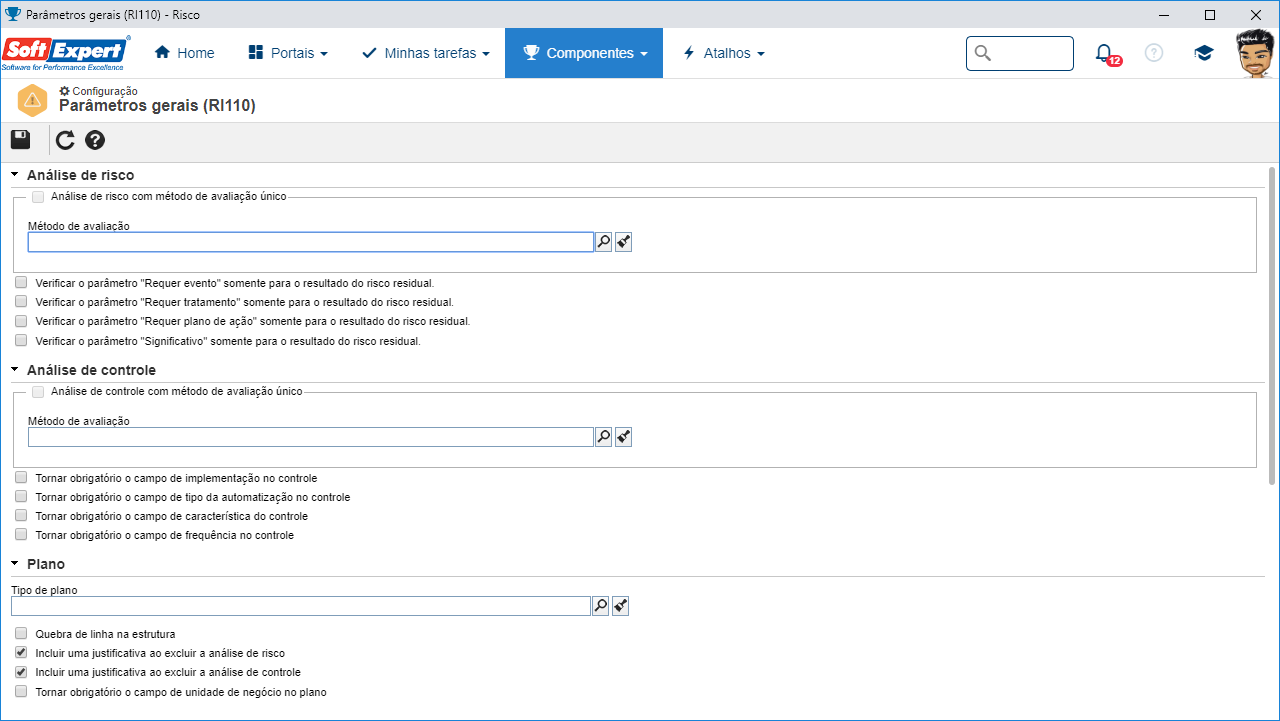Focus the control Método de avaliação input
The width and height of the screenshot is (1280, 721).
[311, 437]
